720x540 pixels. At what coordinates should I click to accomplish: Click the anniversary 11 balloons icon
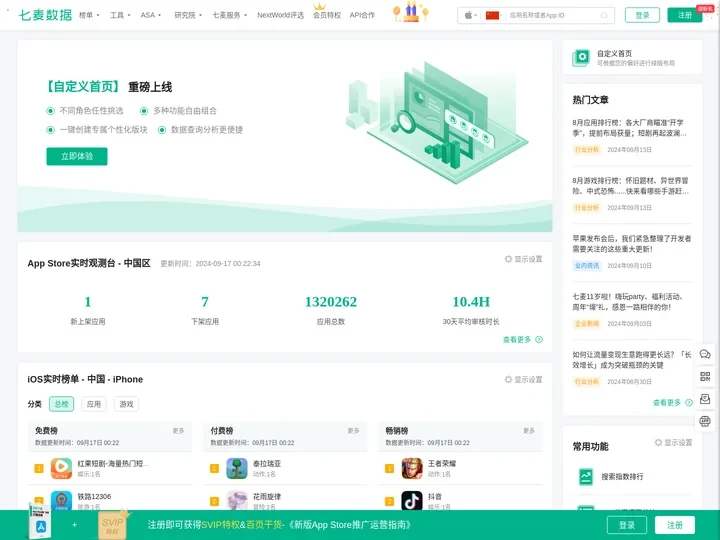click(411, 11)
